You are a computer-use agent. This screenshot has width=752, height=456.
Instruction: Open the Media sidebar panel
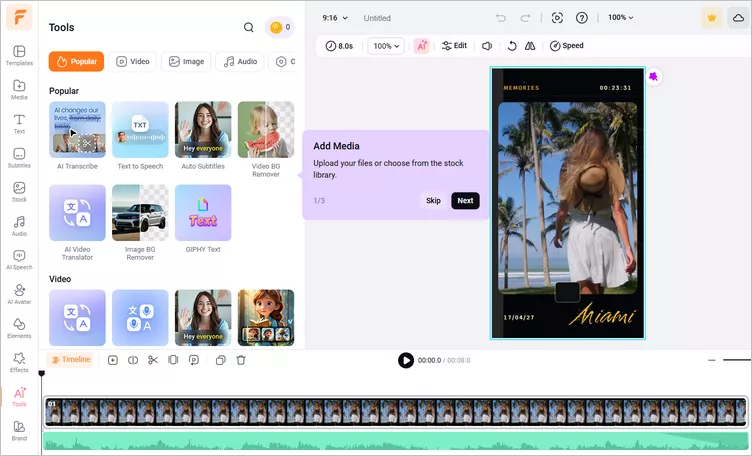pyautogui.click(x=19, y=90)
